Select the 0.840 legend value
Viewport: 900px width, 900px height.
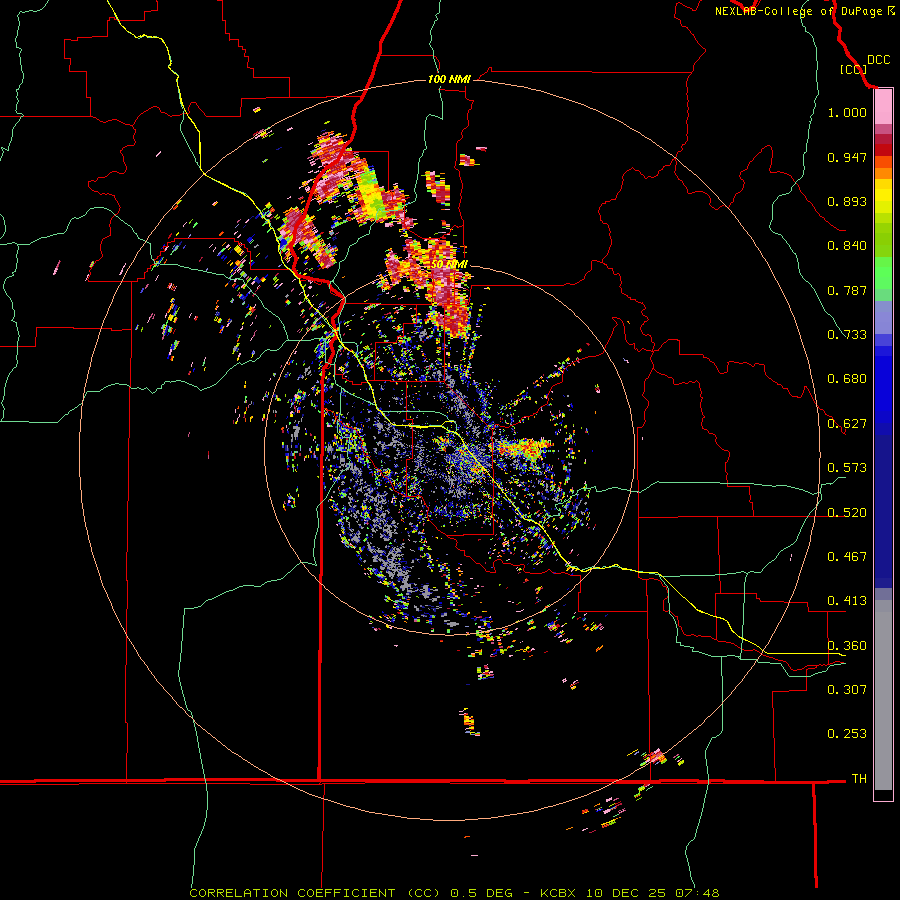pyautogui.click(x=847, y=246)
